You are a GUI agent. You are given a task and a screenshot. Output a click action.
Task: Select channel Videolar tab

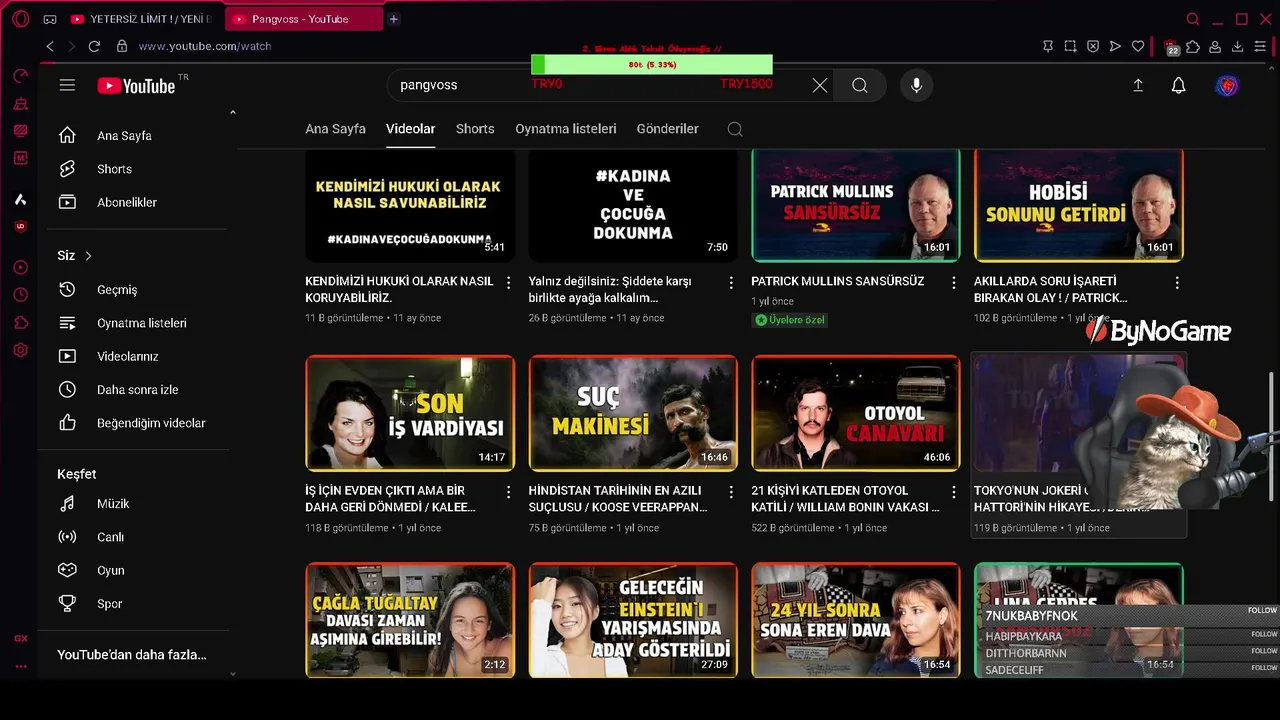411,129
